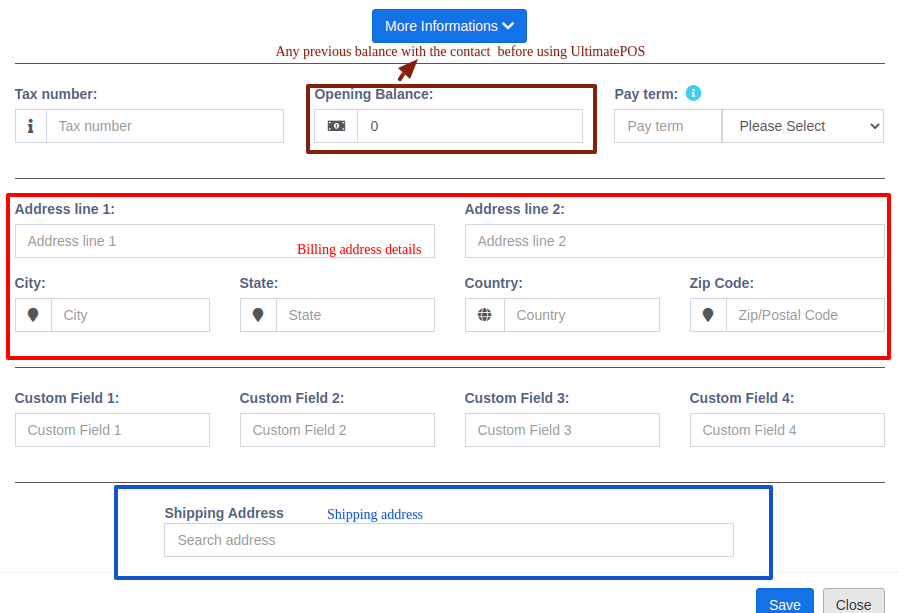
Task: Click the Pay term number input
Action: pos(666,126)
